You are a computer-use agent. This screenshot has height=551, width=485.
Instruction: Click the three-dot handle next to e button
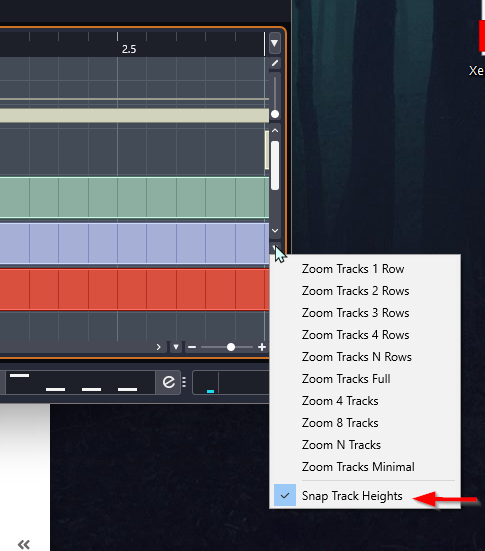(184, 382)
